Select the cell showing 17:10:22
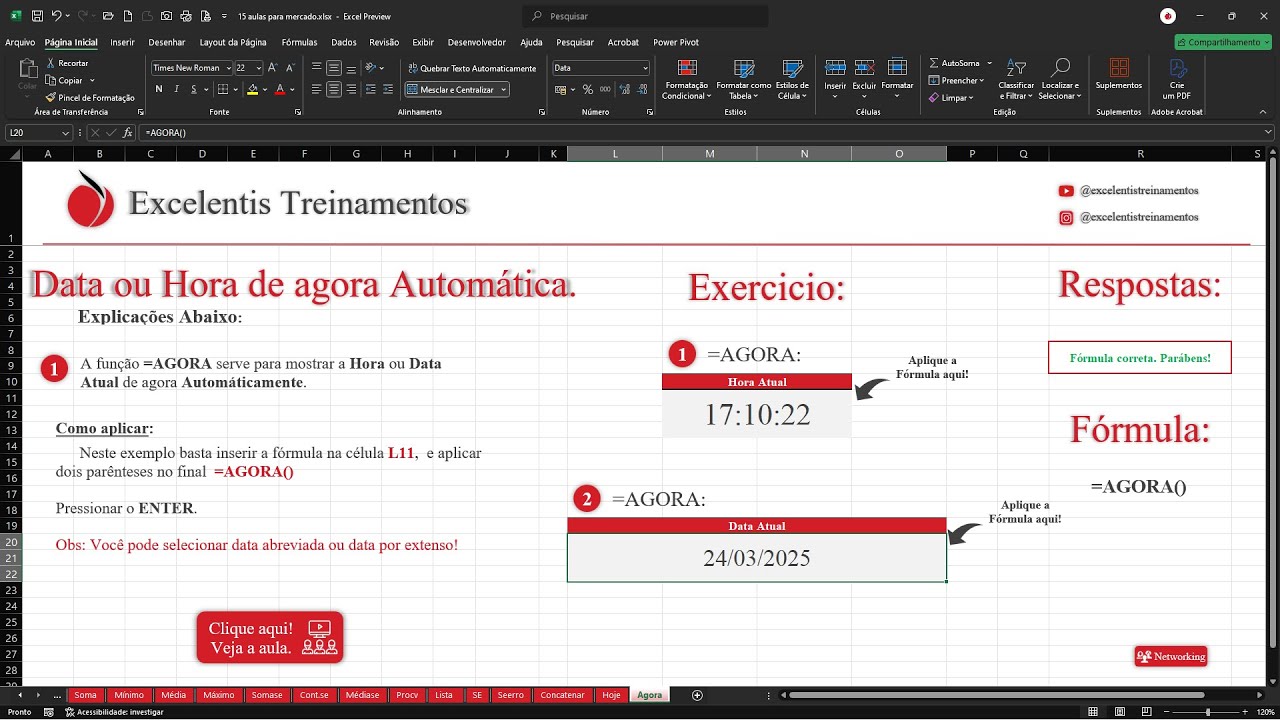 (x=757, y=414)
